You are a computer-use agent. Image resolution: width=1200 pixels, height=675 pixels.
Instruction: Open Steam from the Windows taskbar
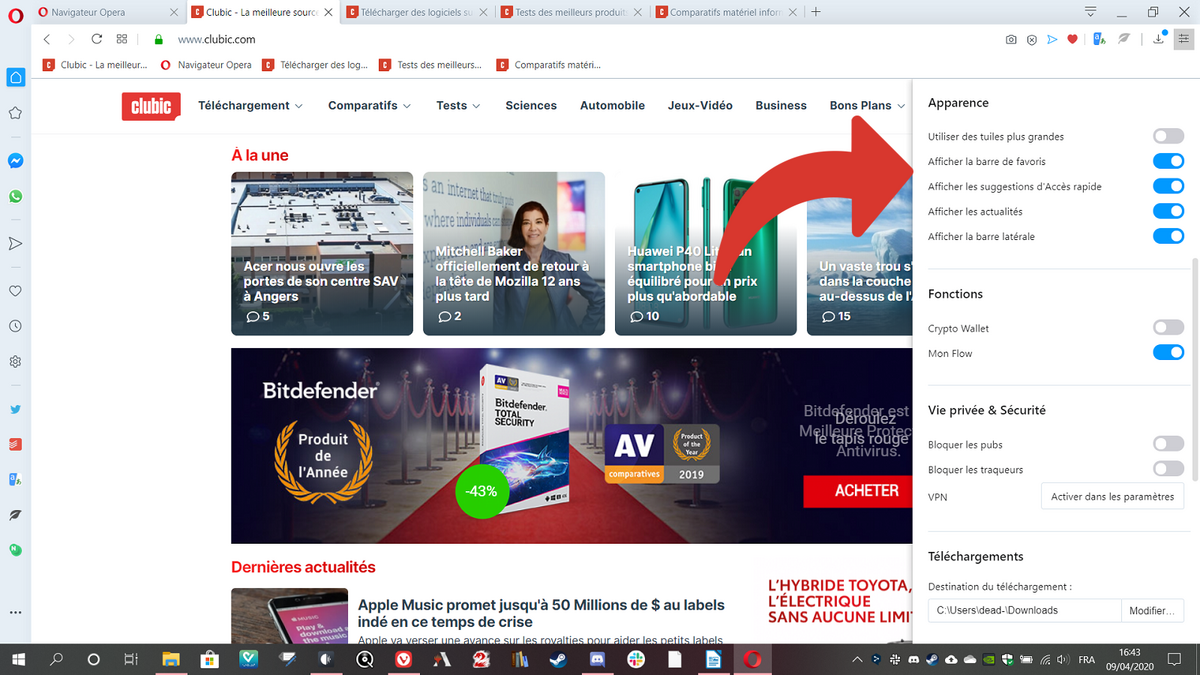coord(556,659)
